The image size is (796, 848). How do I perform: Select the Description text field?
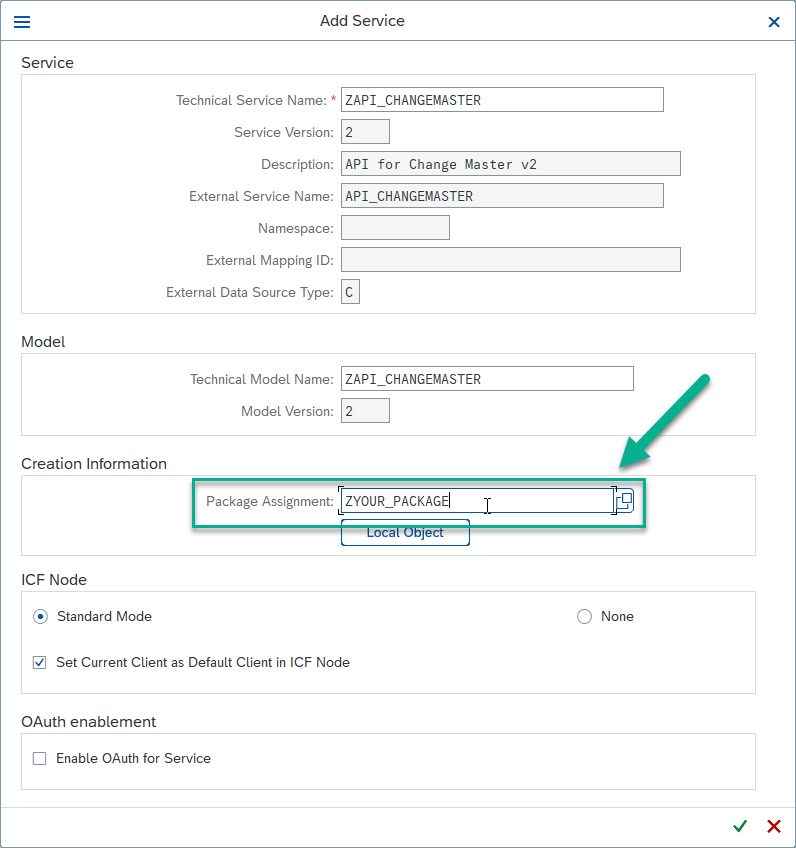coord(510,164)
